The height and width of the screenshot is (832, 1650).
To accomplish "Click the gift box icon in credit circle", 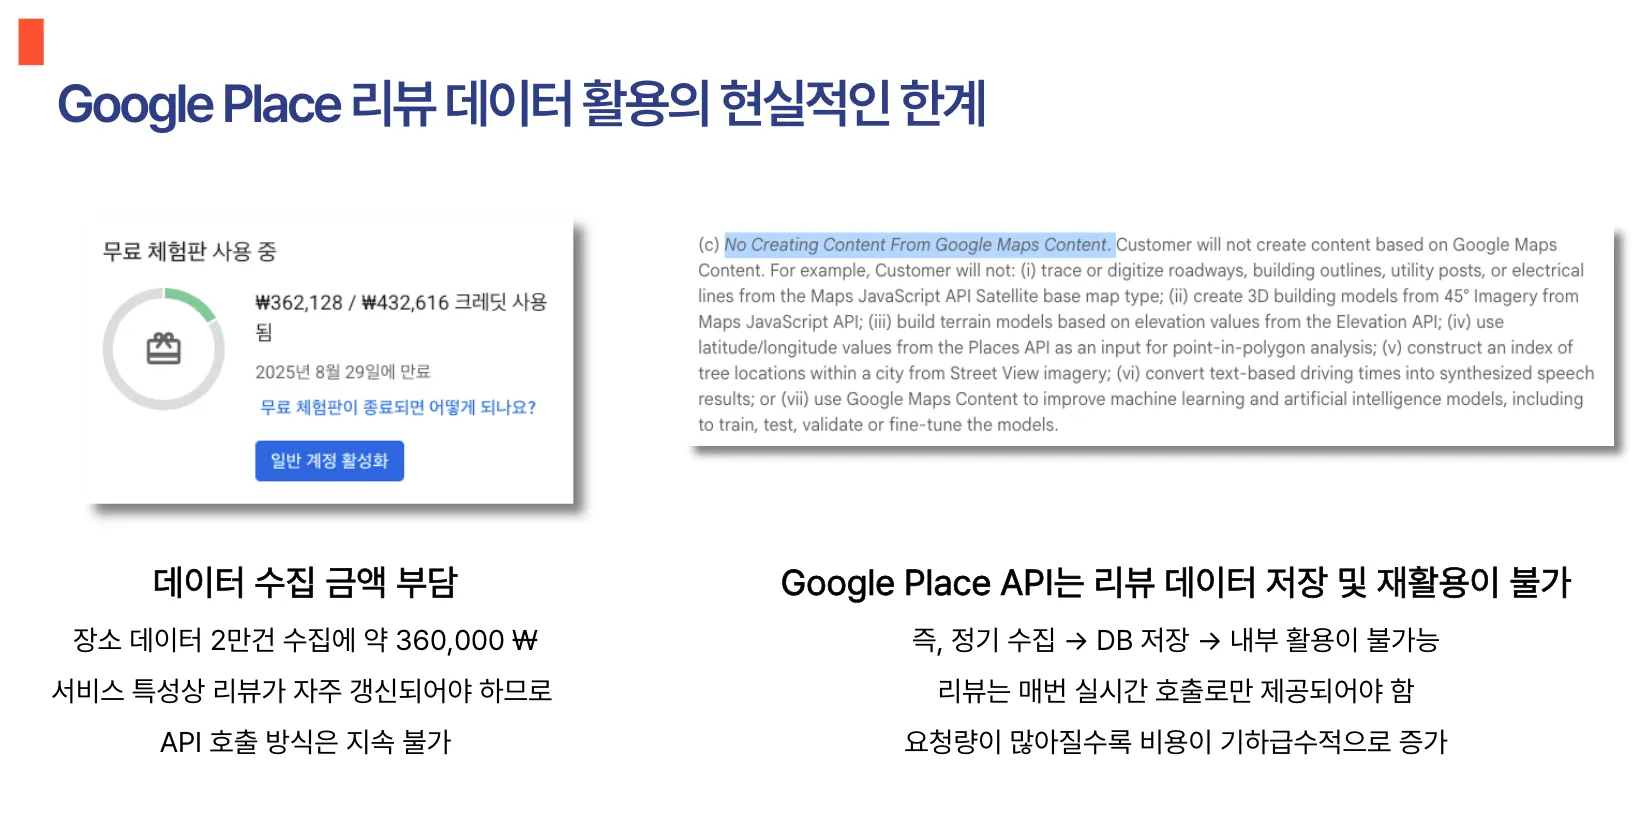I will pos(164,348).
